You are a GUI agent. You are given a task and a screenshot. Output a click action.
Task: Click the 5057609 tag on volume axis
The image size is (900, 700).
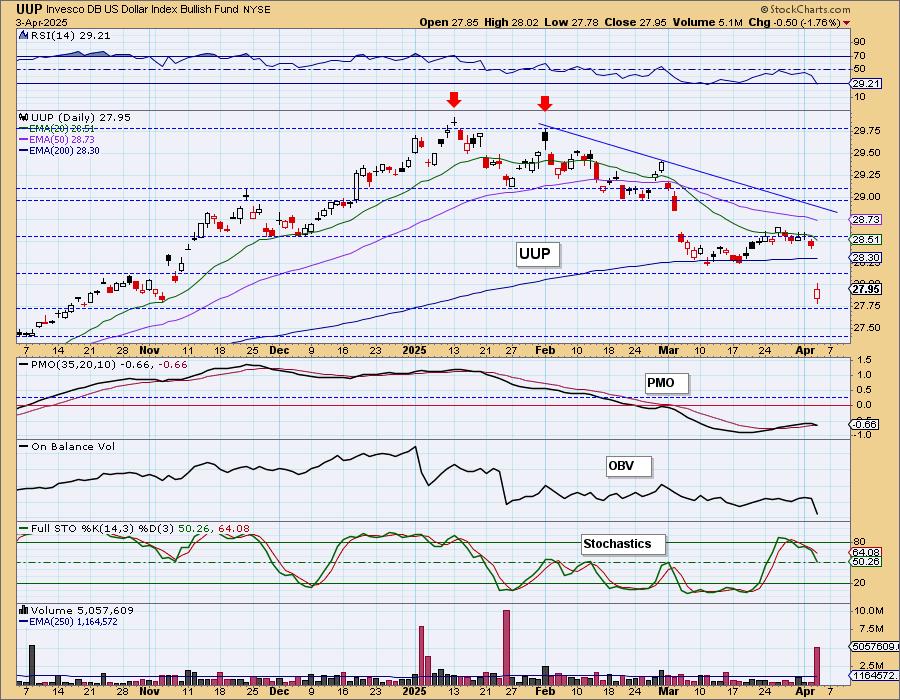click(x=874, y=647)
